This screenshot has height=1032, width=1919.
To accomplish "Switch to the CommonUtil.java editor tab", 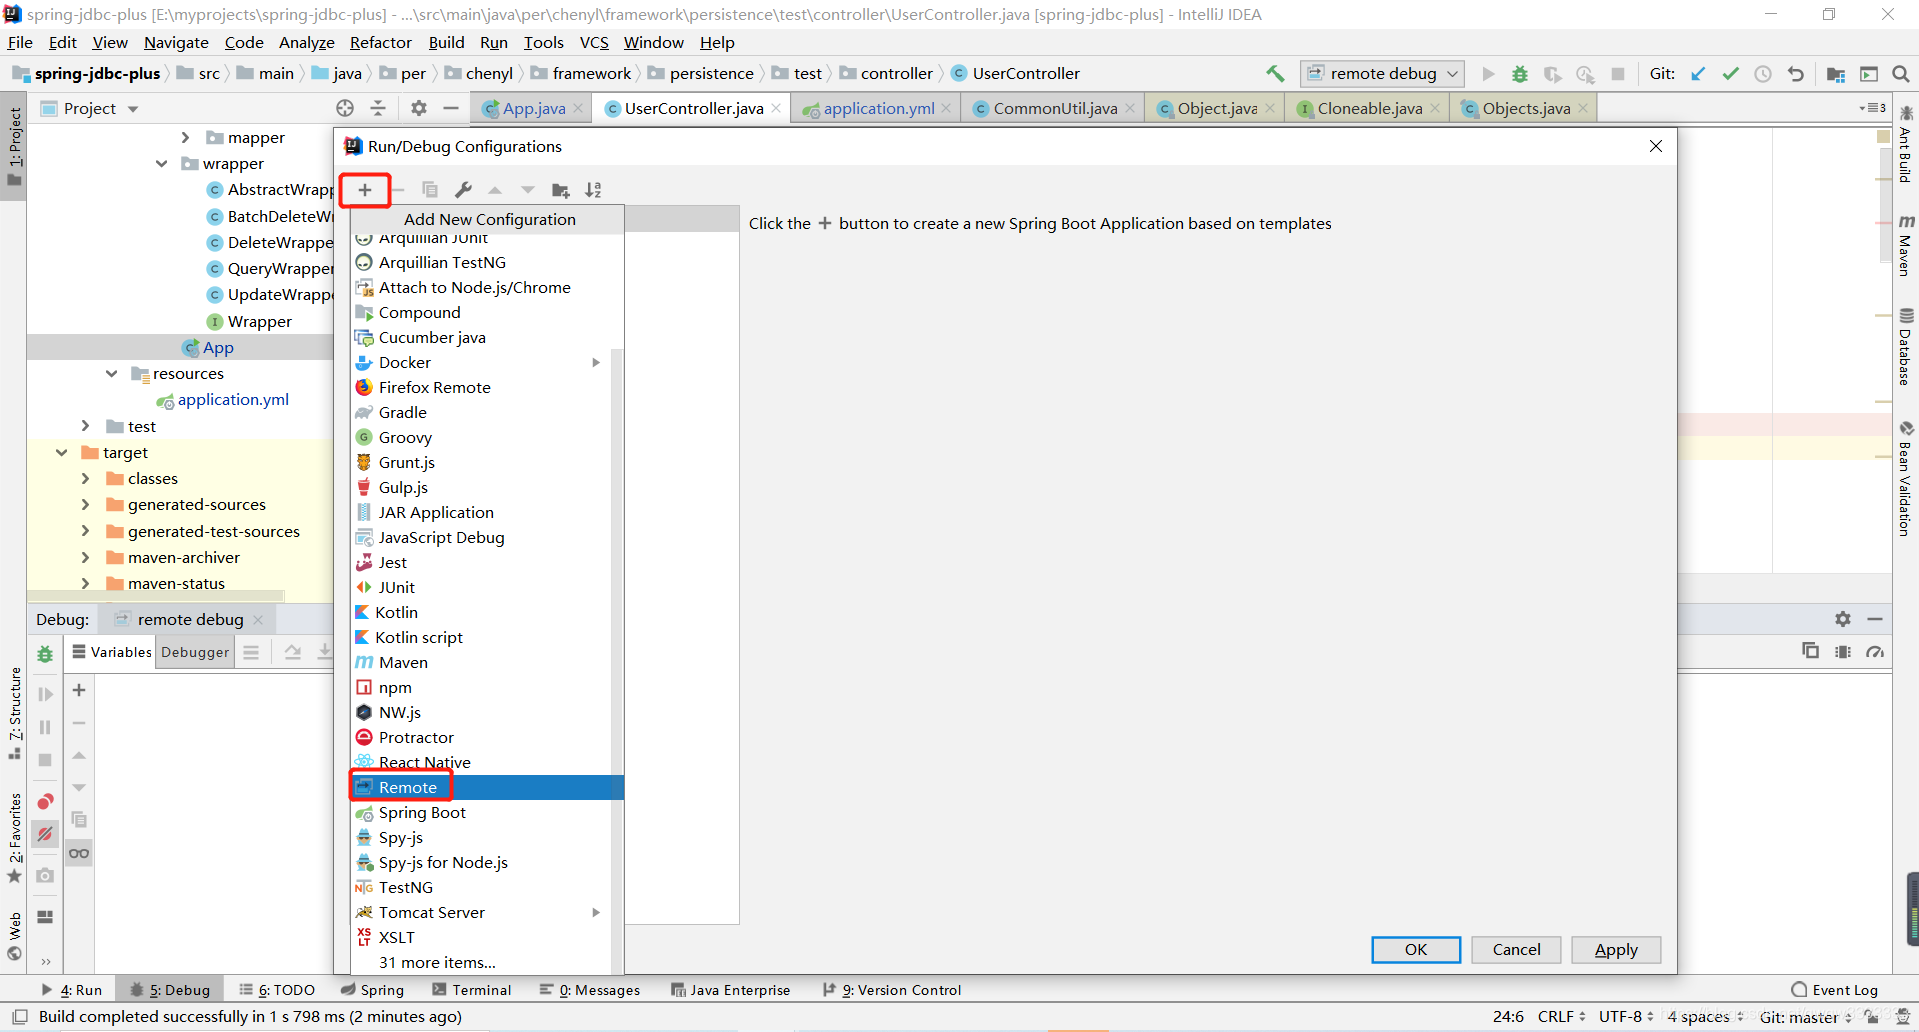I will (1054, 108).
